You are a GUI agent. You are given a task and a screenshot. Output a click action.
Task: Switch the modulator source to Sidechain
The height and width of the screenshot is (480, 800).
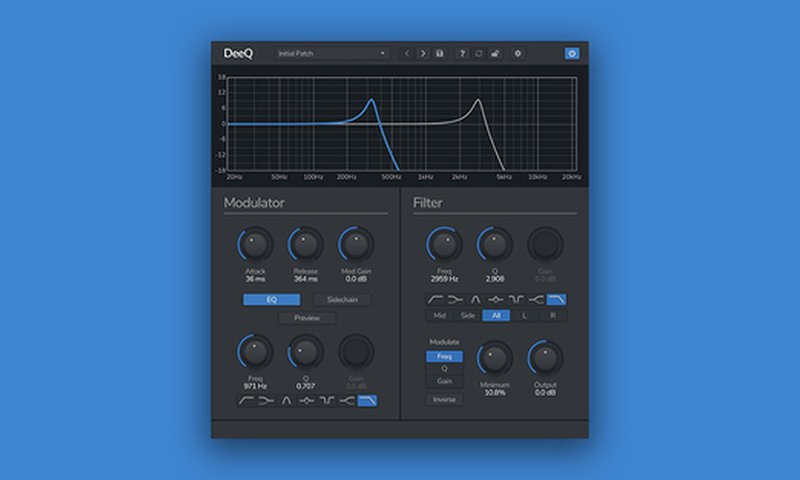pos(342,299)
